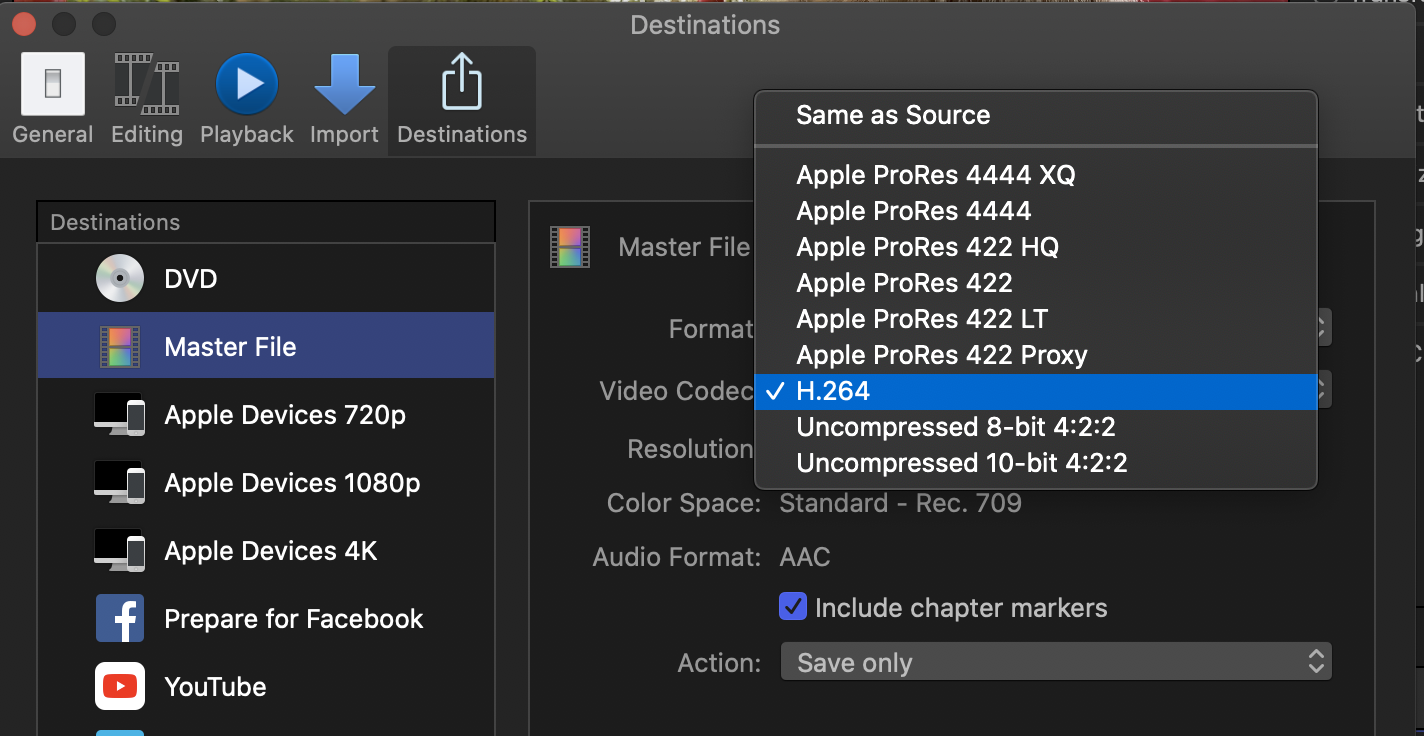Switch to the Editing preferences icon
This screenshot has width=1424, height=736.
tap(147, 85)
